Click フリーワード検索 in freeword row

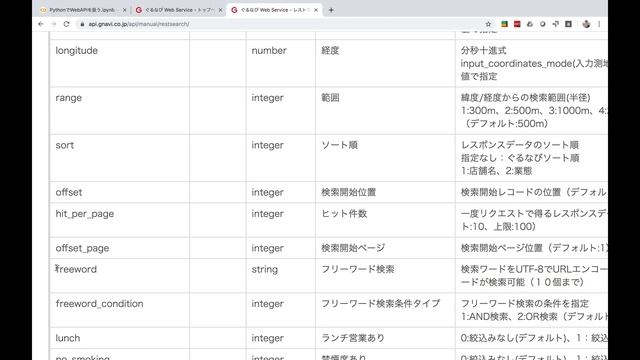click(x=358, y=269)
